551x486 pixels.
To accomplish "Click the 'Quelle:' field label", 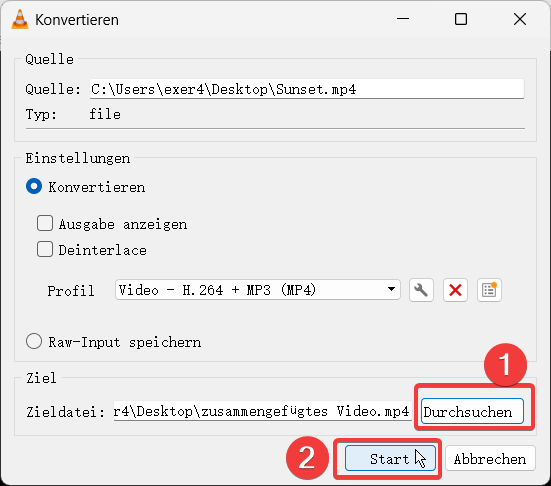I will [53, 89].
